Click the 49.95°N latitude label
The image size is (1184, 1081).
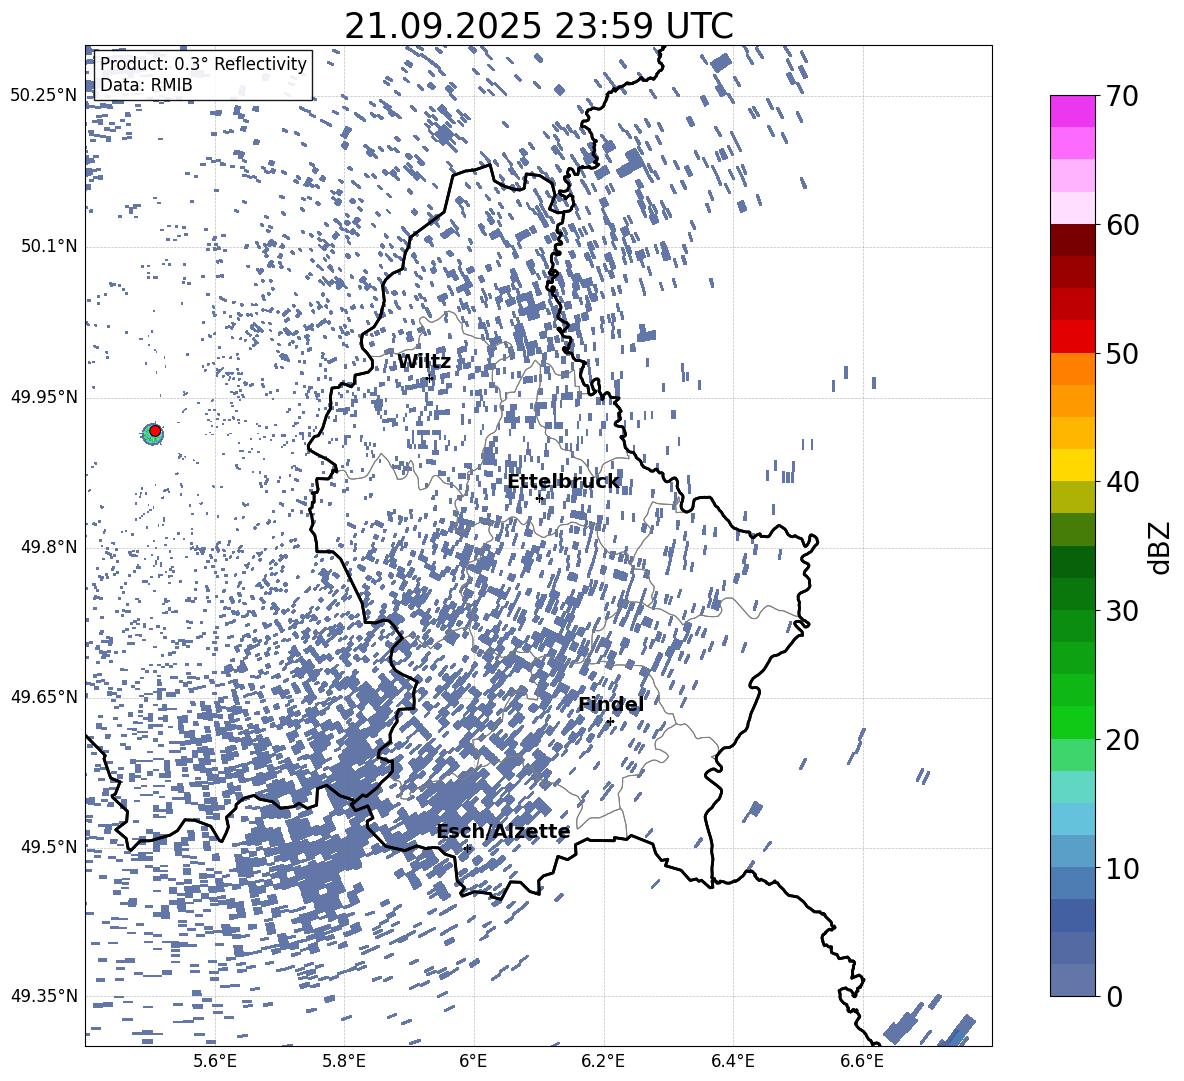click(44, 397)
